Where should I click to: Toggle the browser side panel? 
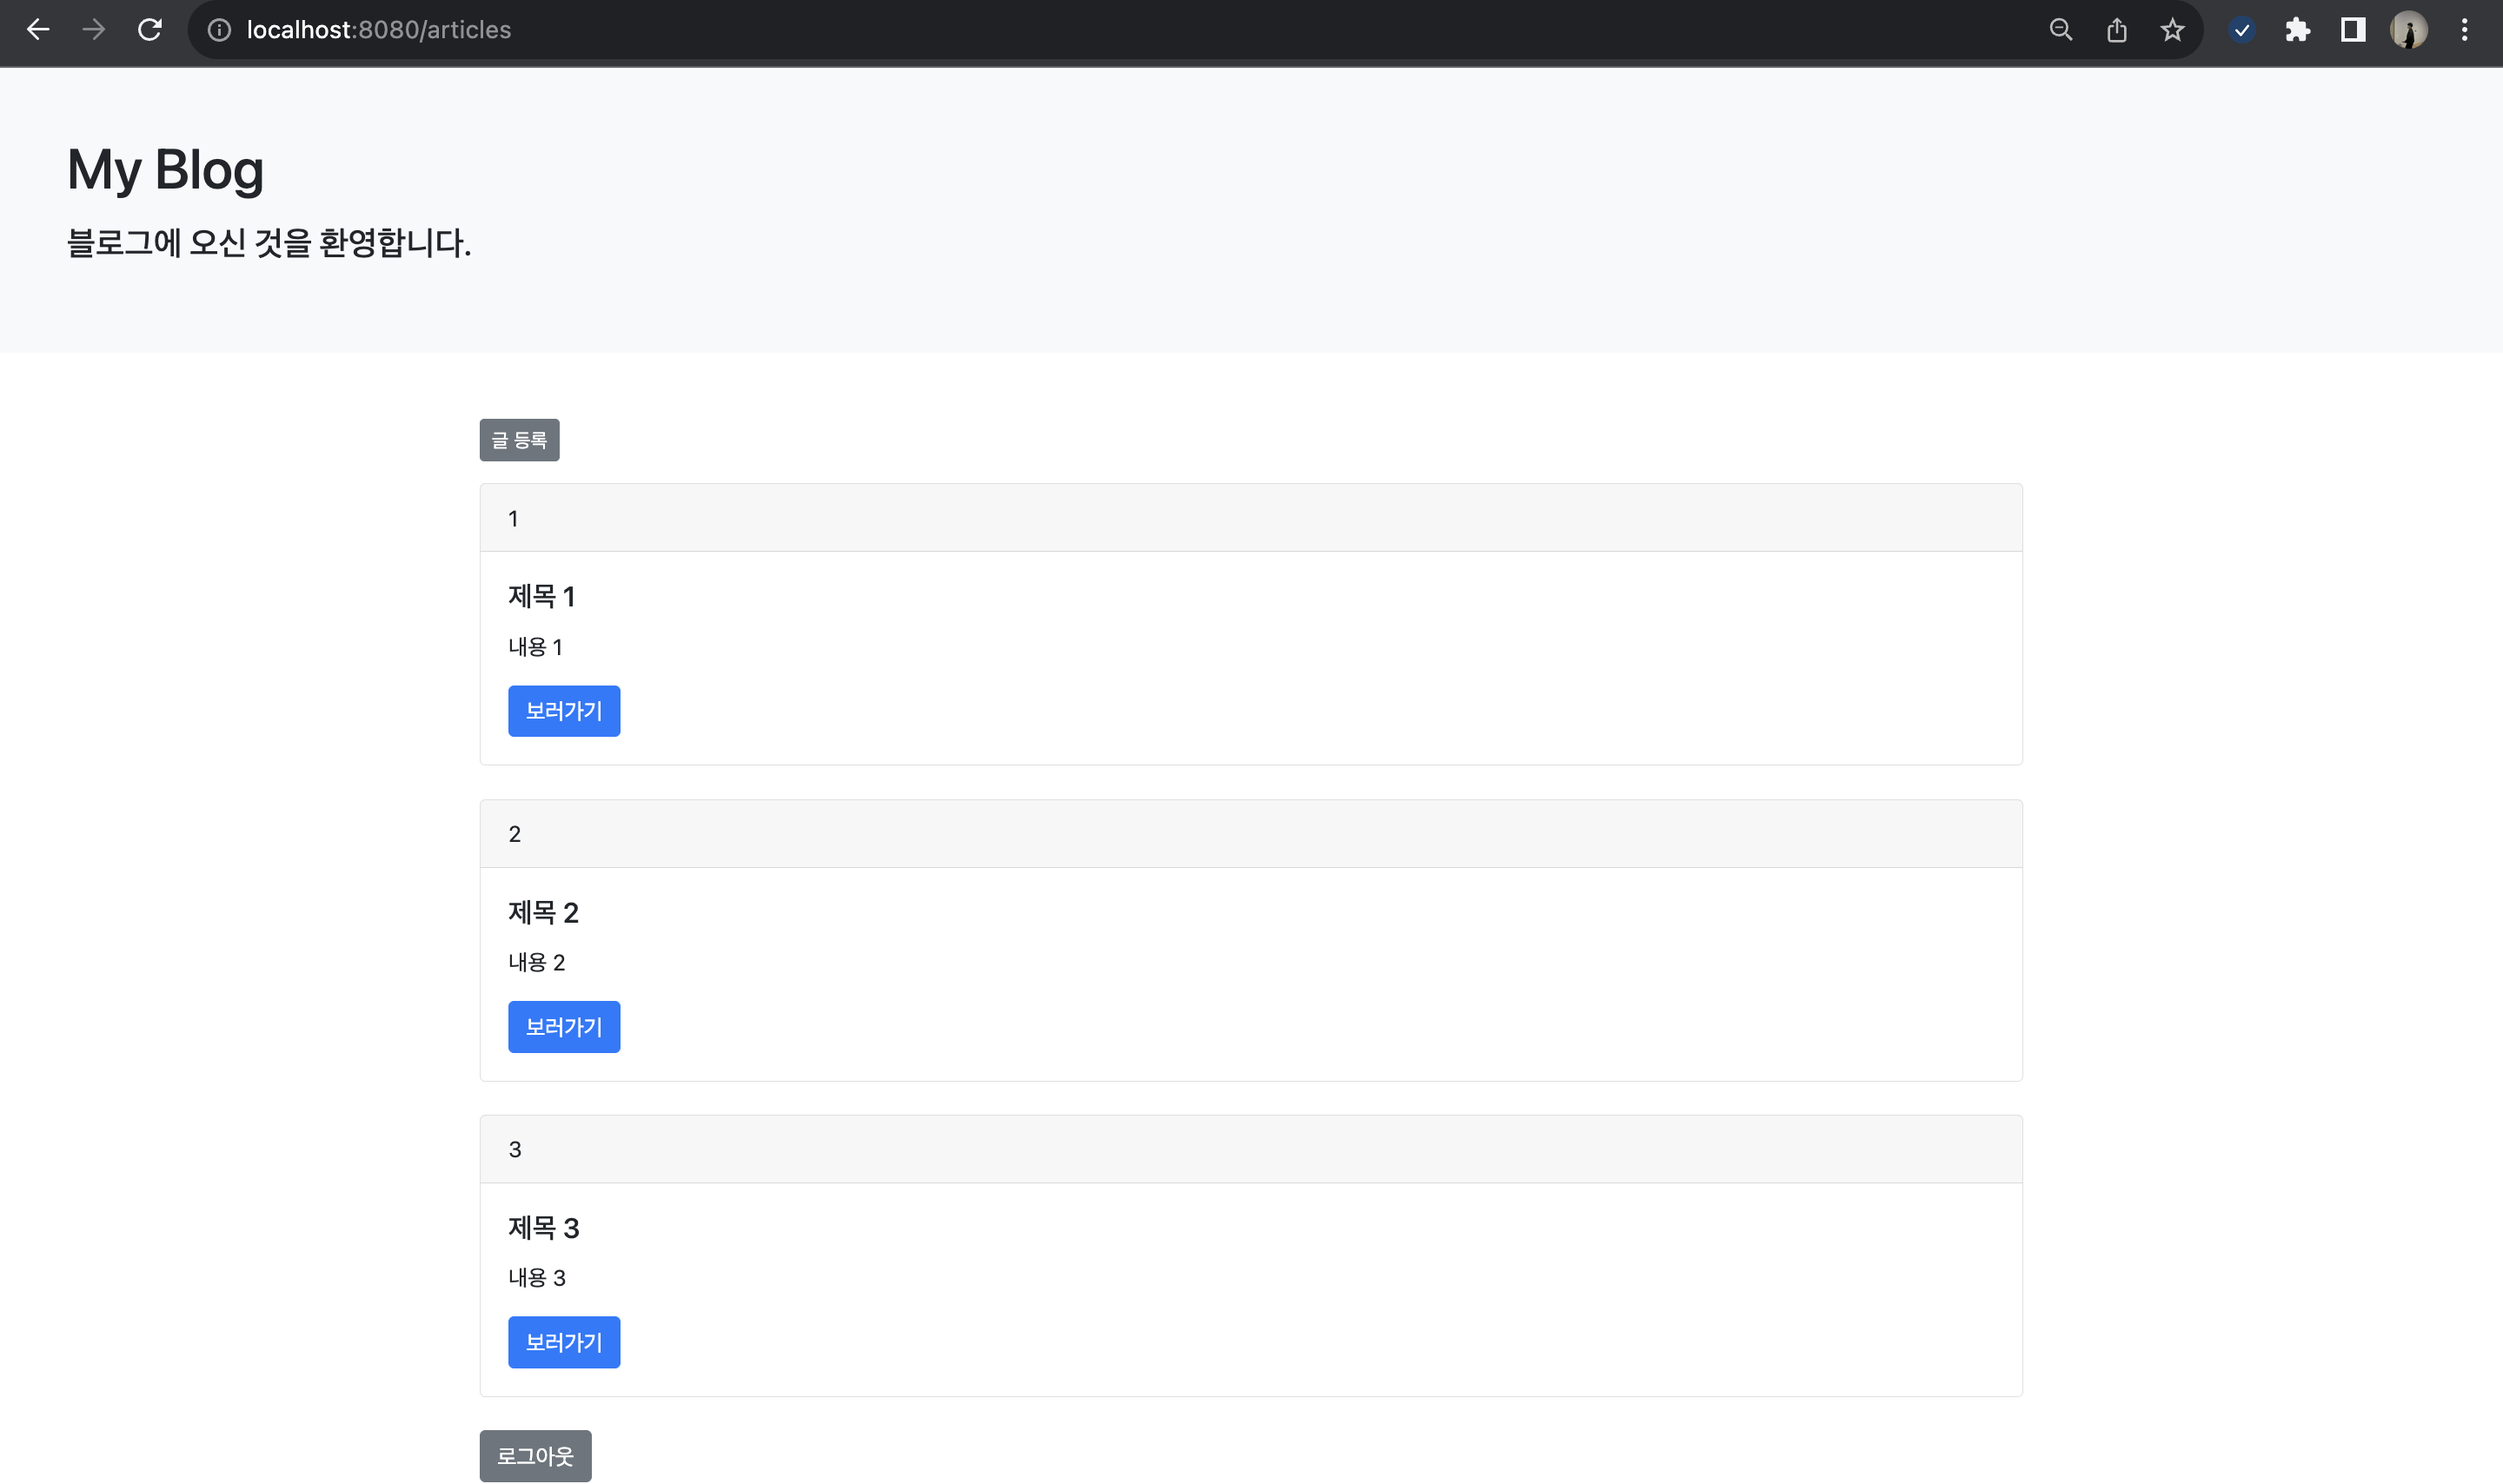(2353, 30)
